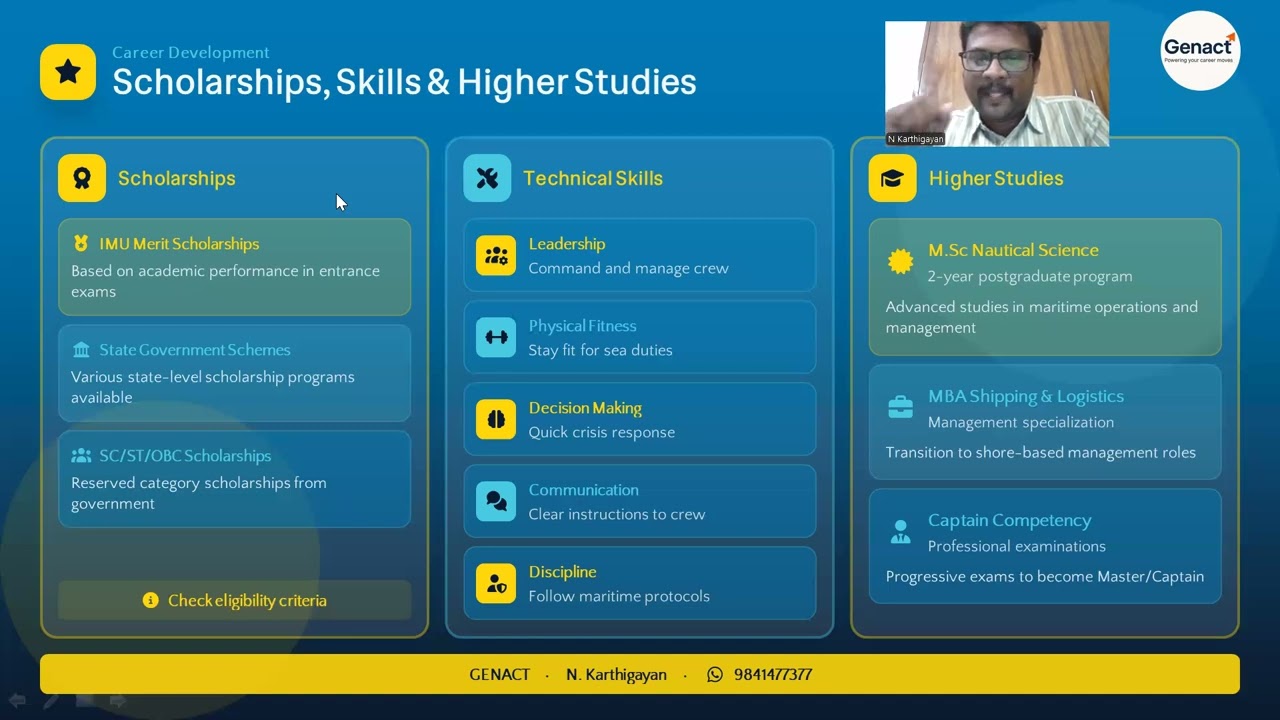Click the MBA Shipping & Logistics briefcase icon
The image size is (1280, 720).
click(901, 408)
